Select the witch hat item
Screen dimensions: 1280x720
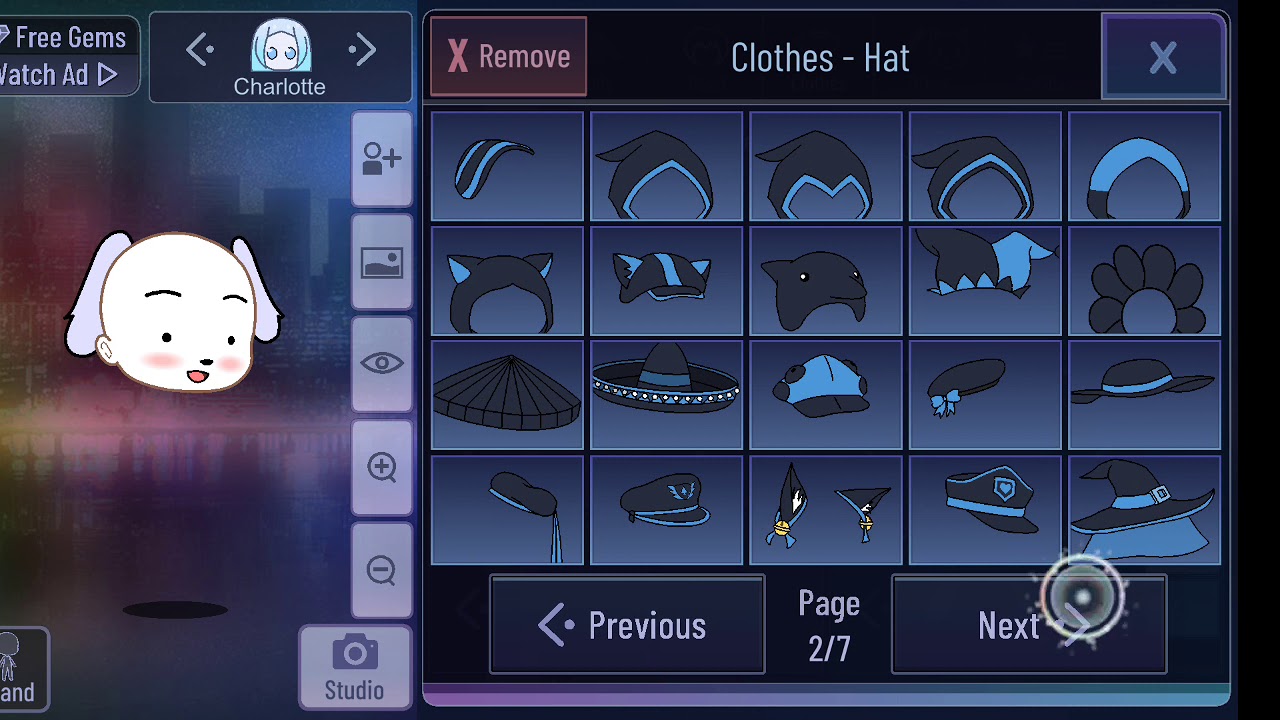point(1144,510)
